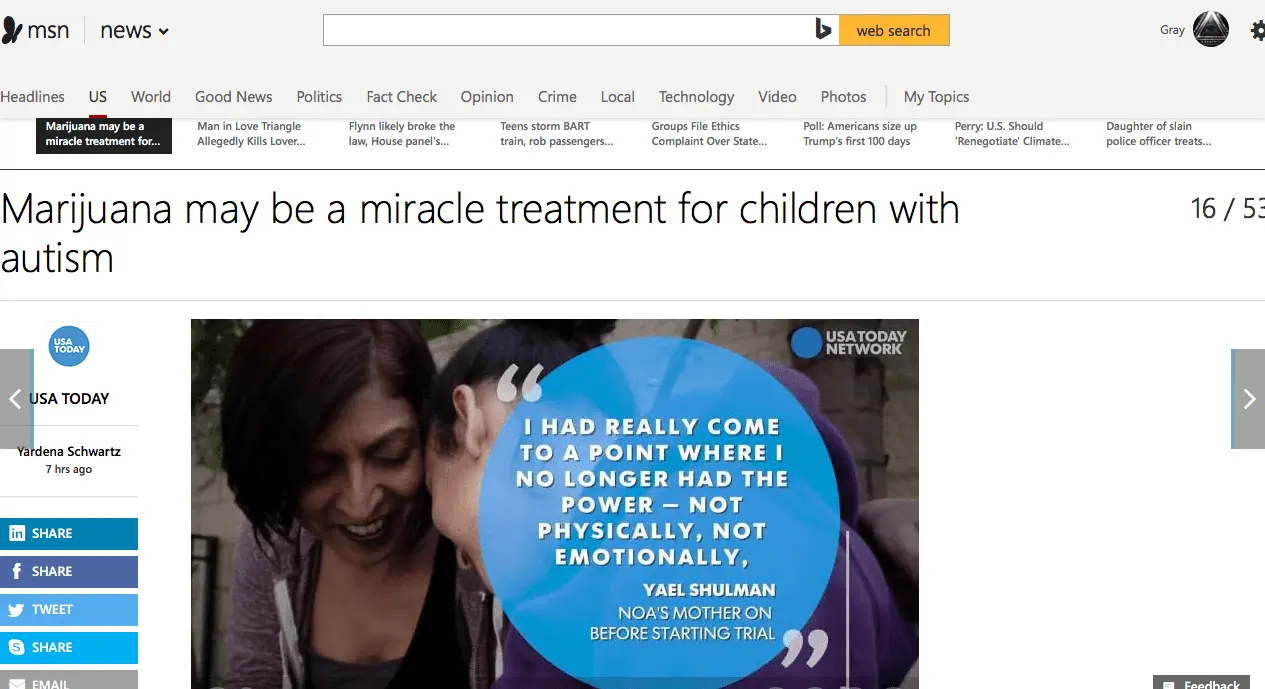Tweet the article via Twitter button
This screenshot has height=689, width=1265.
coord(69,610)
